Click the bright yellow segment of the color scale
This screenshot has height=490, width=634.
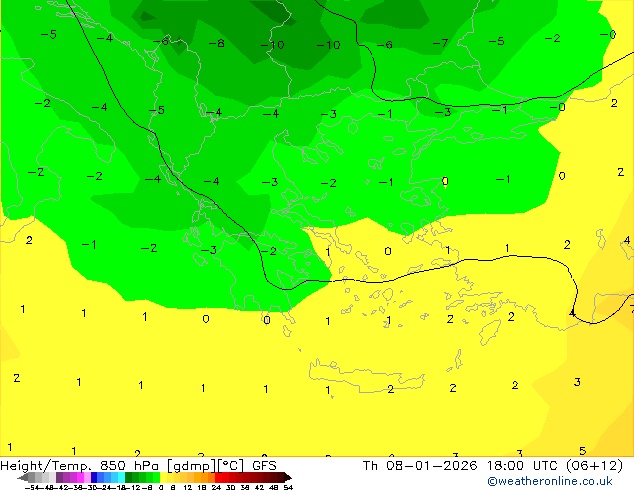pos(163,477)
